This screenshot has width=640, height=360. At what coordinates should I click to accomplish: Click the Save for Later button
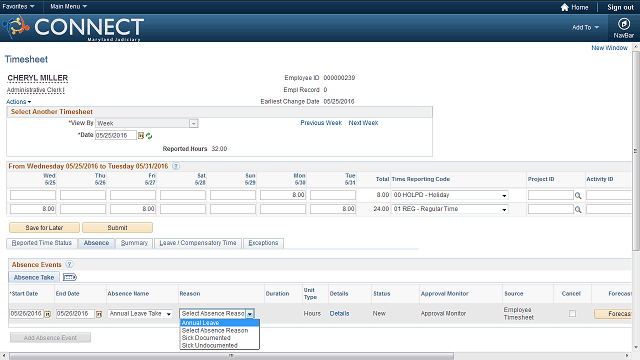tap(44, 227)
